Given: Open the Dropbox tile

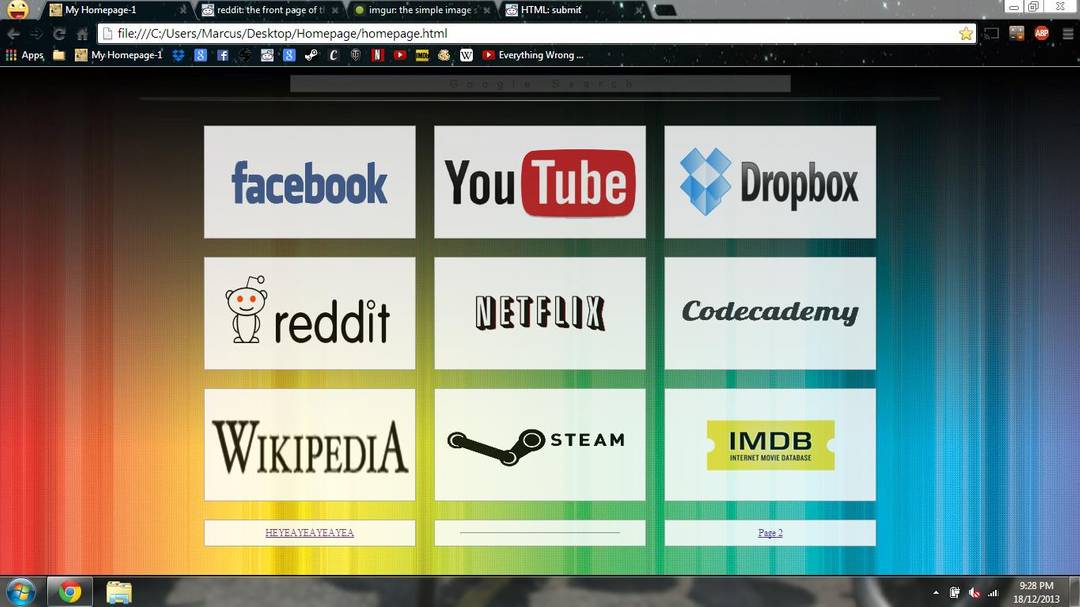Looking at the screenshot, I should click(x=770, y=182).
